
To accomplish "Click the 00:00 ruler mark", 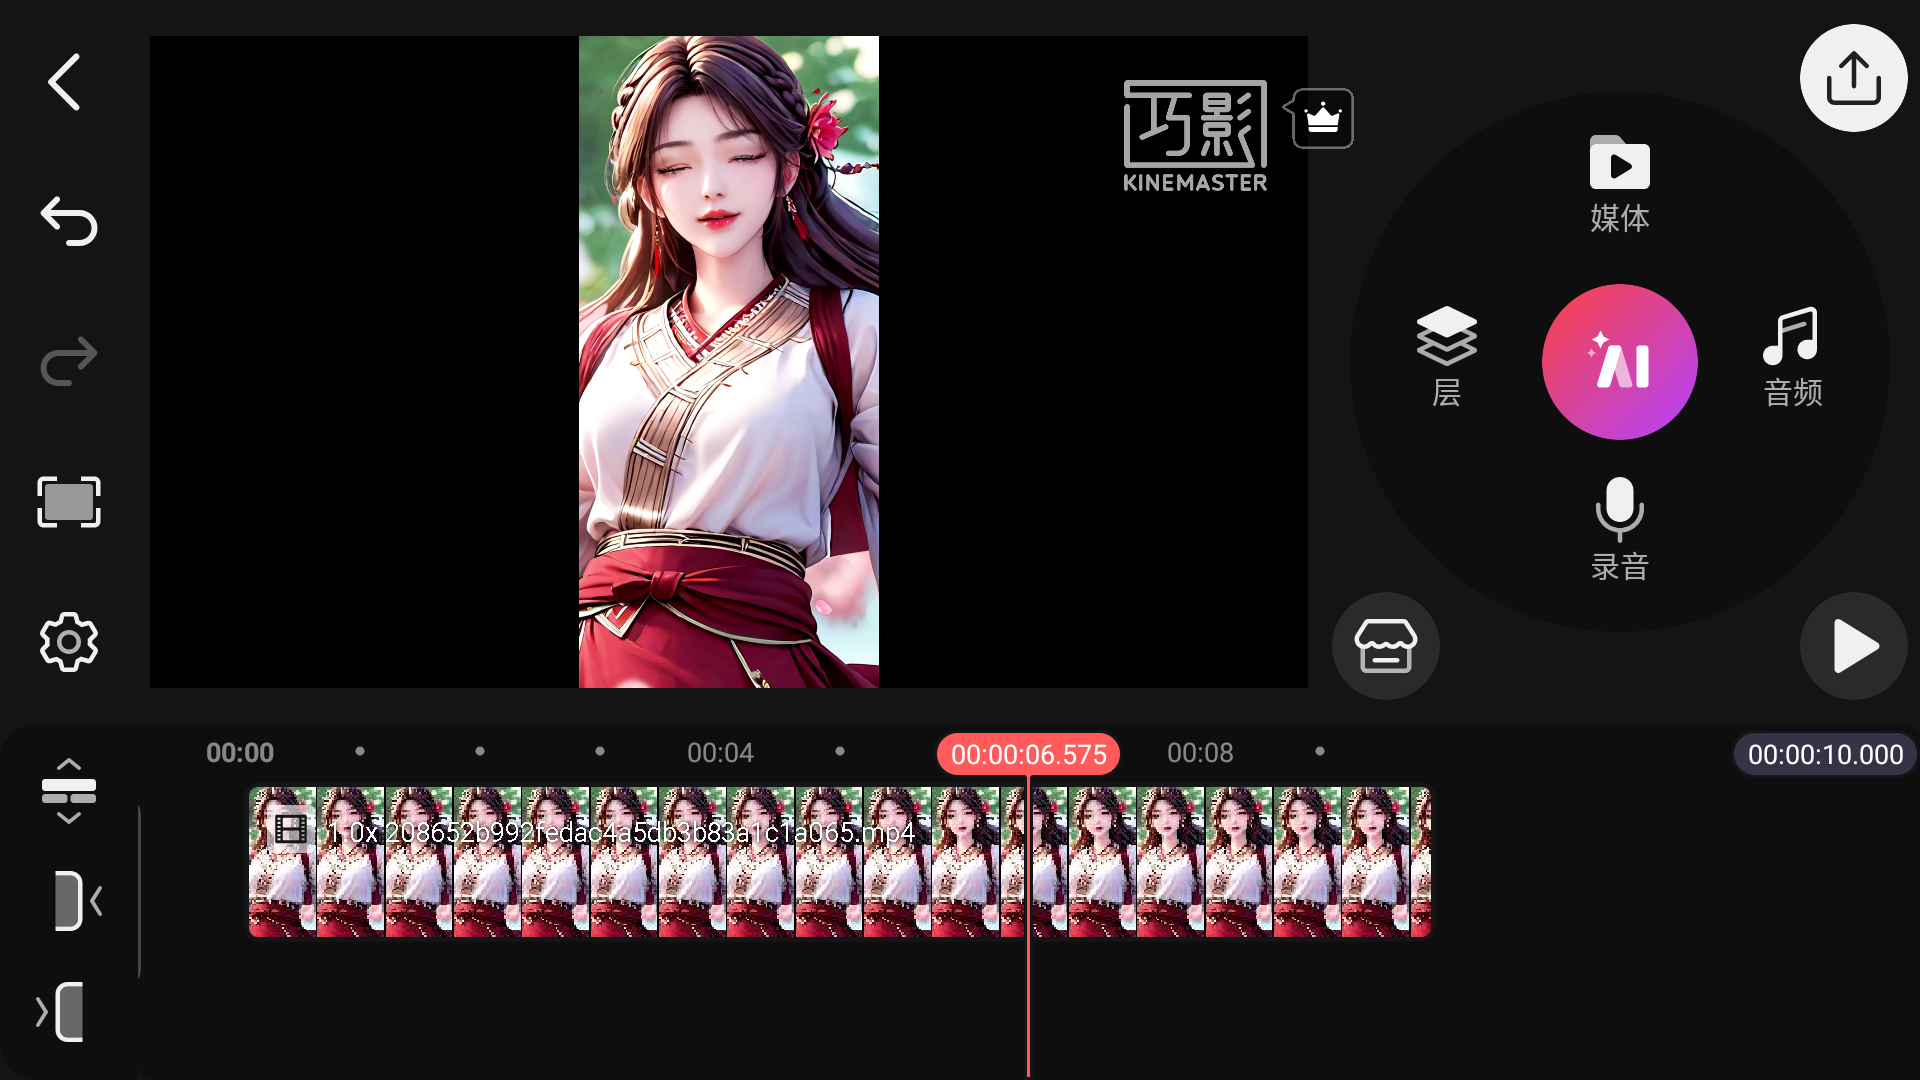I will [240, 753].
